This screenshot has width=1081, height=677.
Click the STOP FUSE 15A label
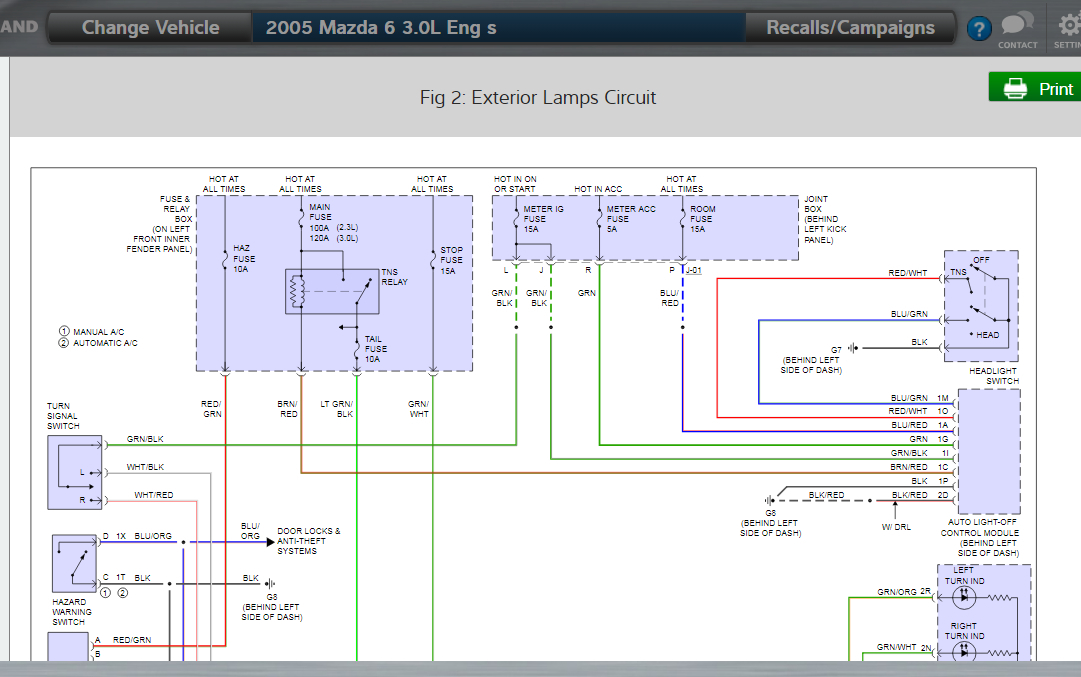452,261
